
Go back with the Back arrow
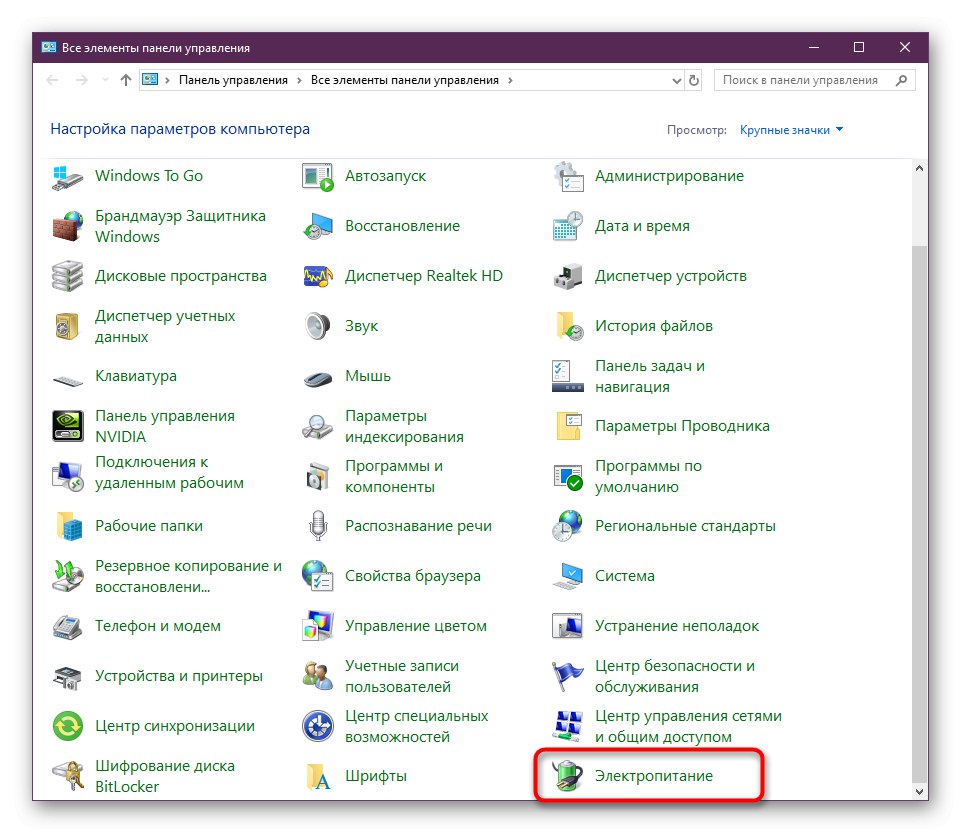[x=53, y=80]
